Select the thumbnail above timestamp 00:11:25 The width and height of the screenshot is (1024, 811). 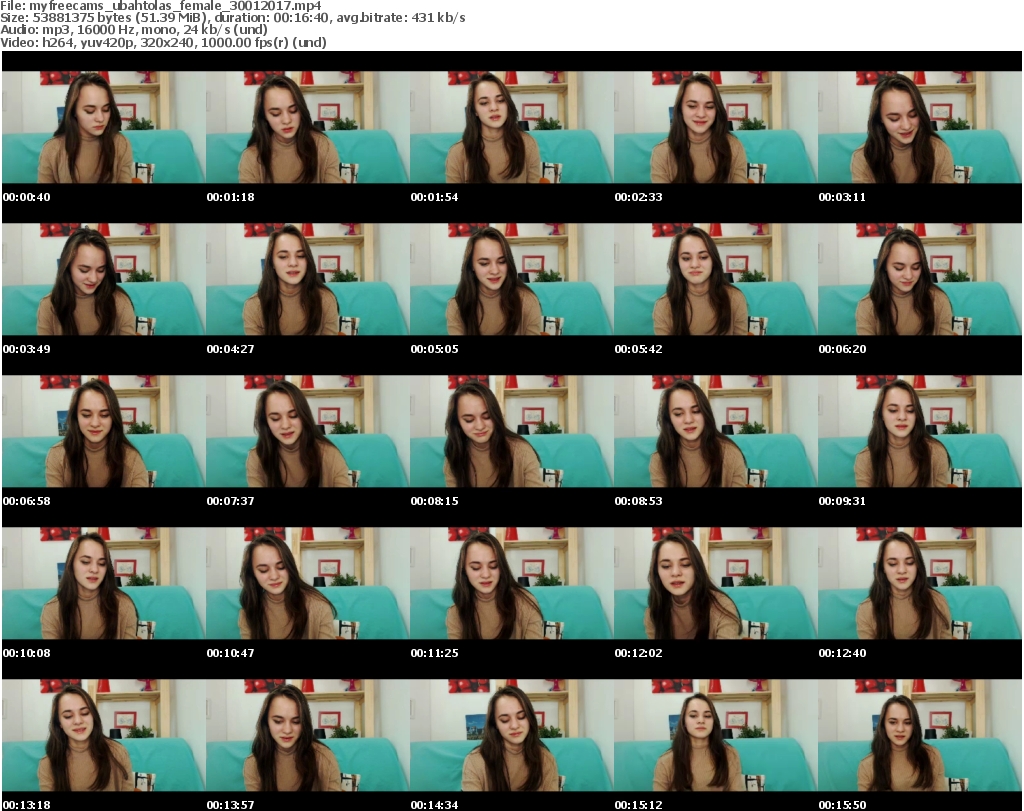[511, 584]
